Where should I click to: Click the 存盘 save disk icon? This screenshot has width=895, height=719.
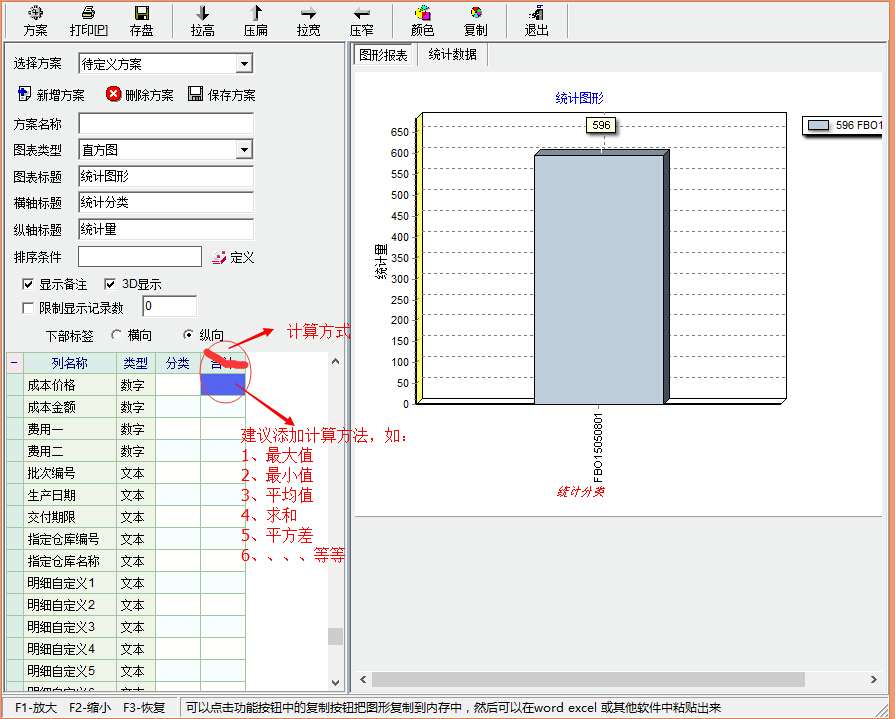point(141,14)
